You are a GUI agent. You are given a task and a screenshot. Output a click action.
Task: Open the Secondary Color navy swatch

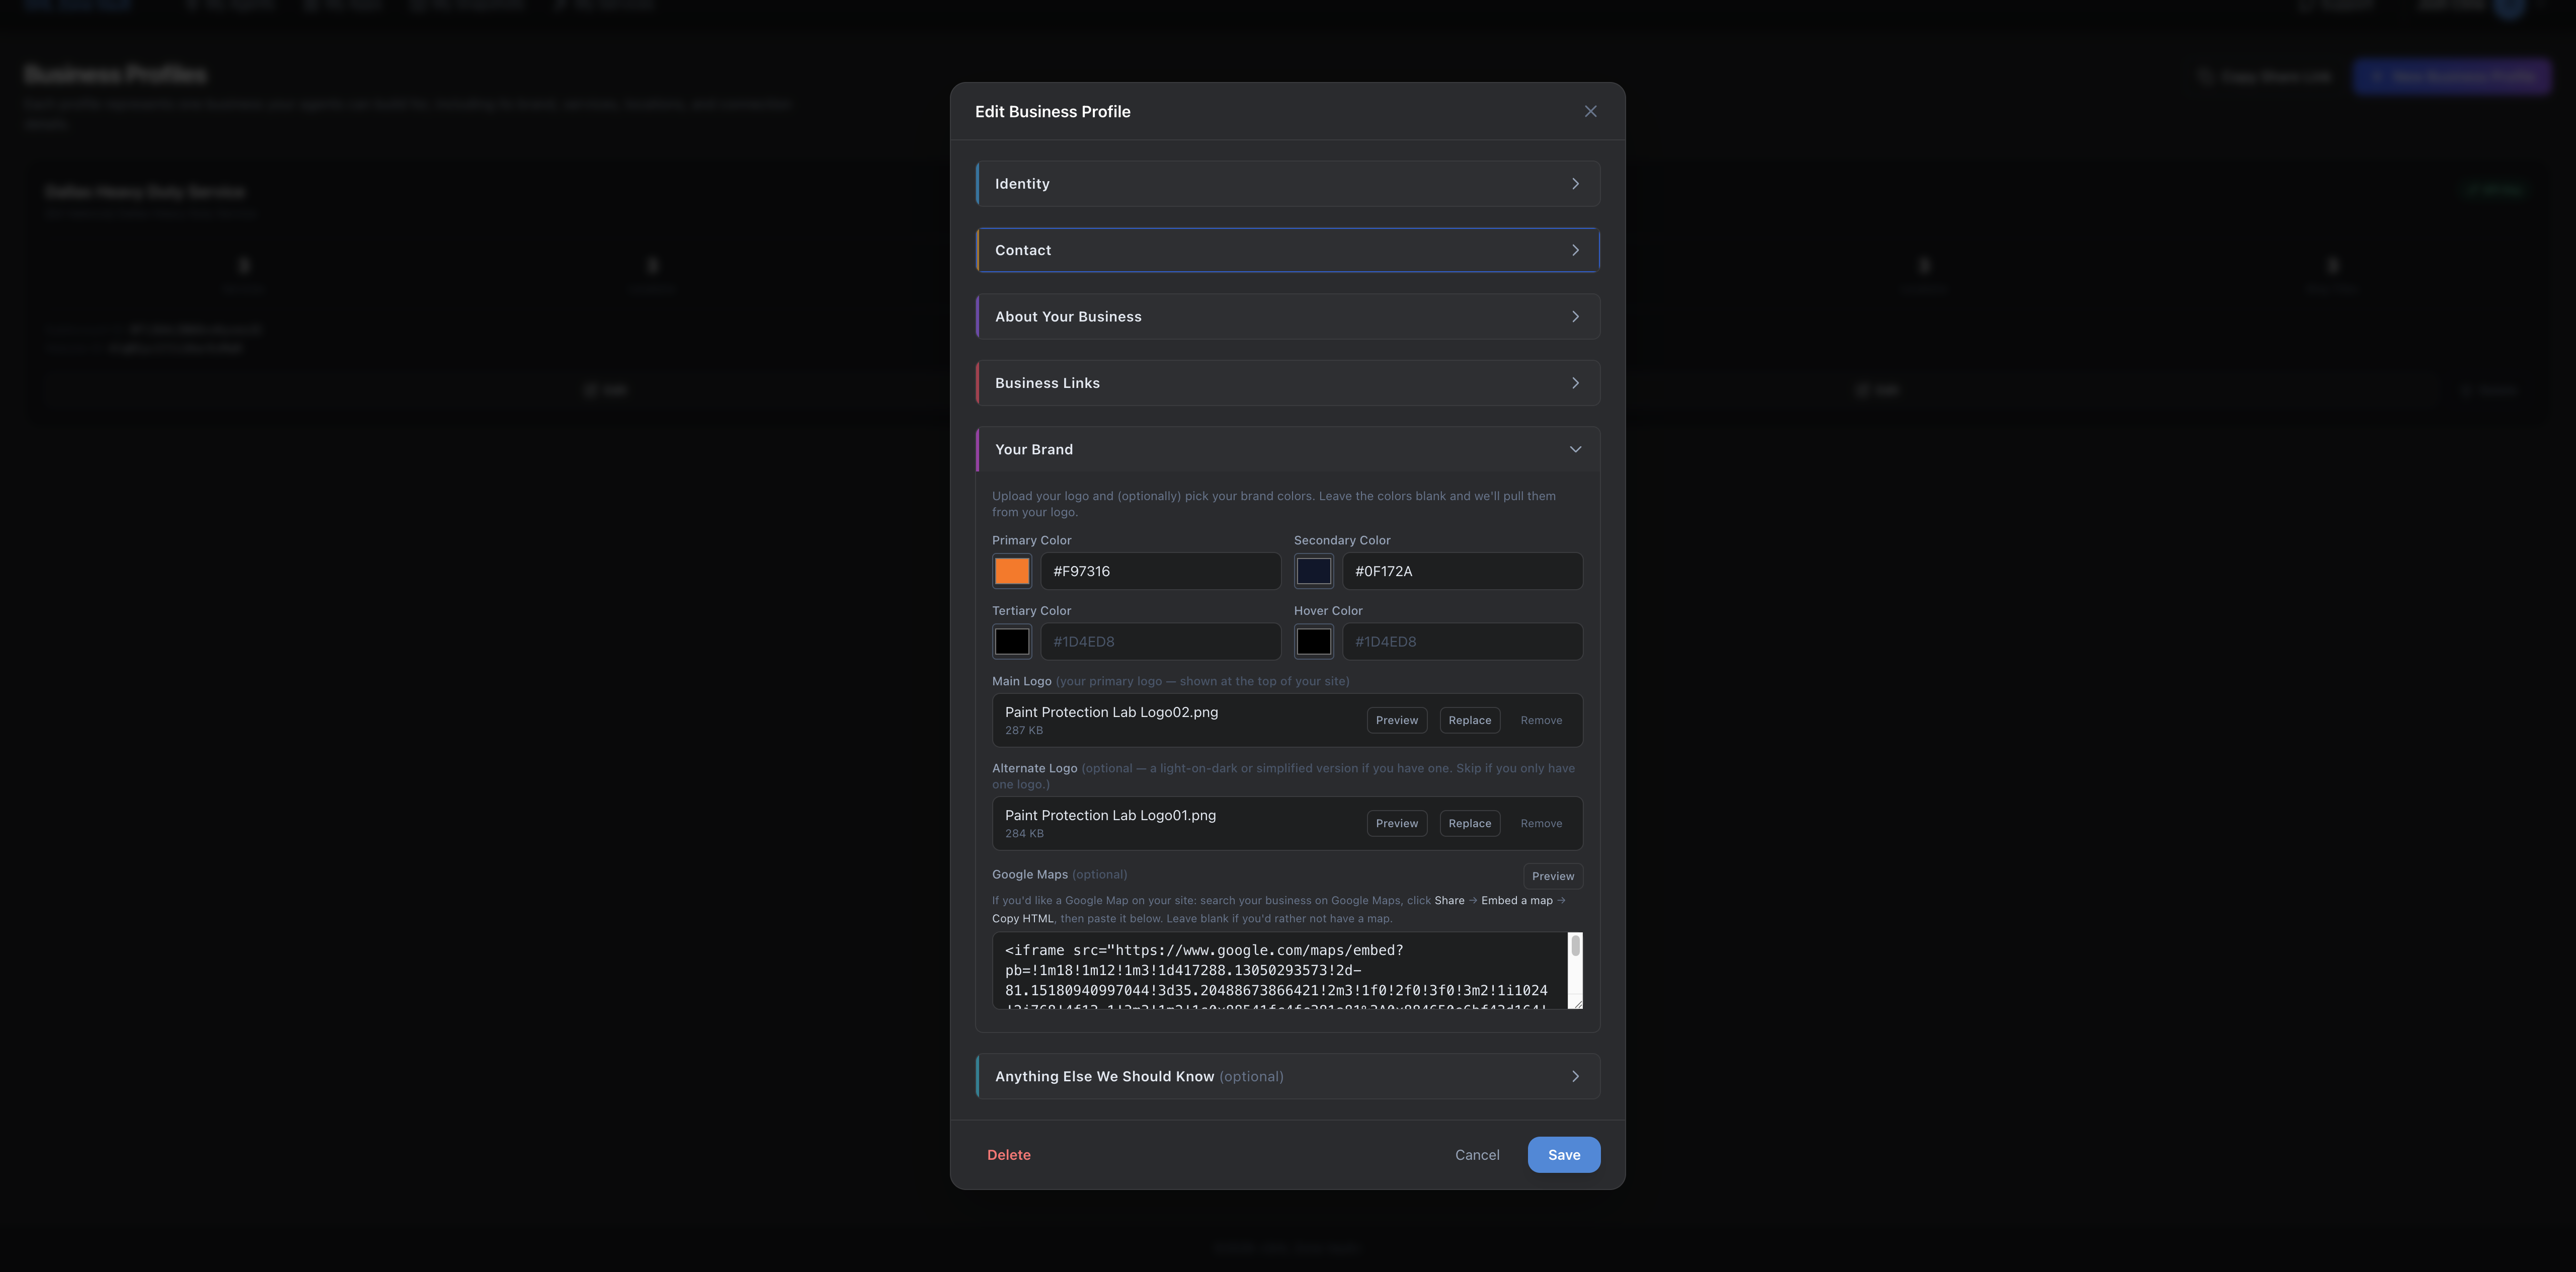(x=1313, y=571)
